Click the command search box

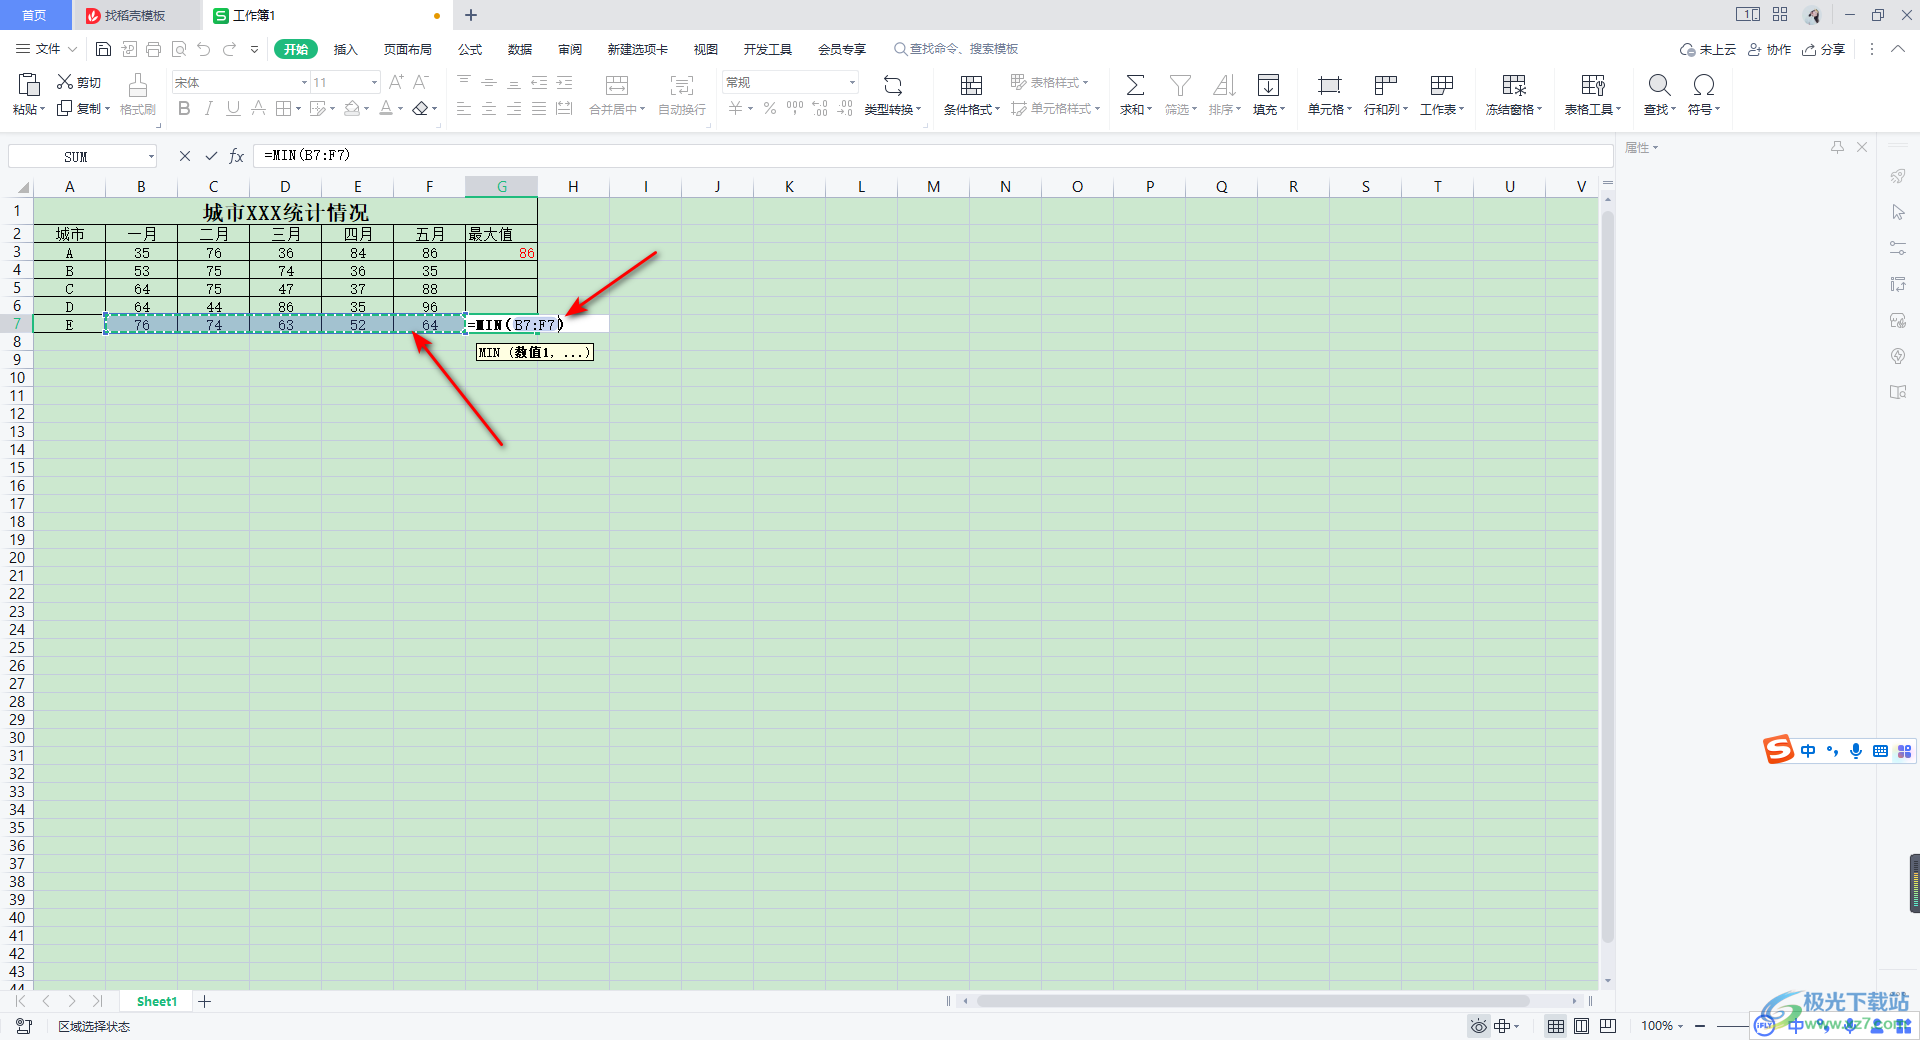click(956, 49)
